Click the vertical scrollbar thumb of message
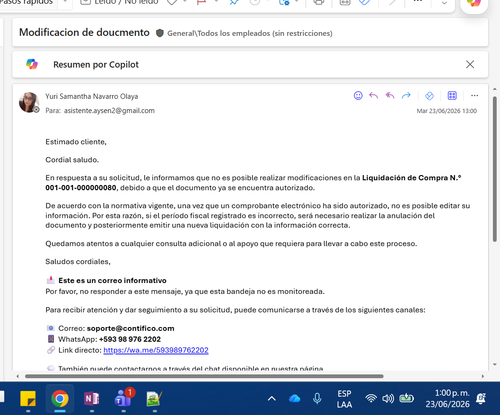Image resolution: width=500 pixels, height=415 pixels. (495, 168)
